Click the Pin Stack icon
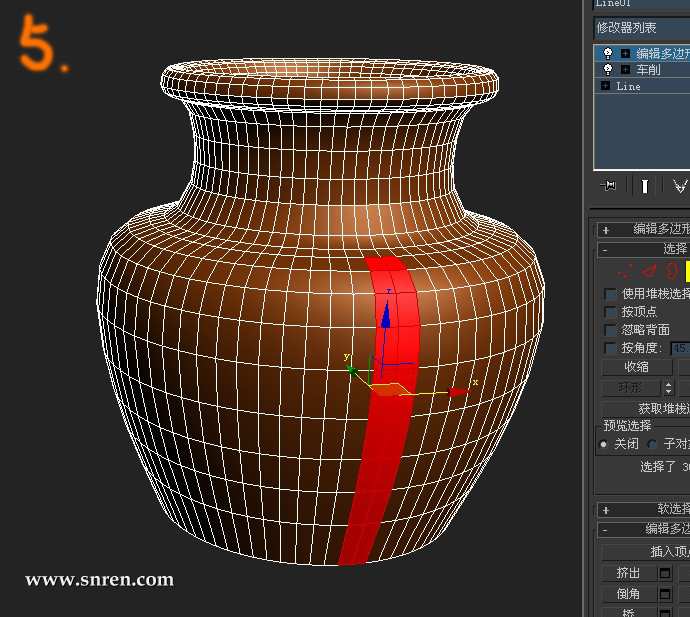The image size is (690, 617). pos(608,186)
